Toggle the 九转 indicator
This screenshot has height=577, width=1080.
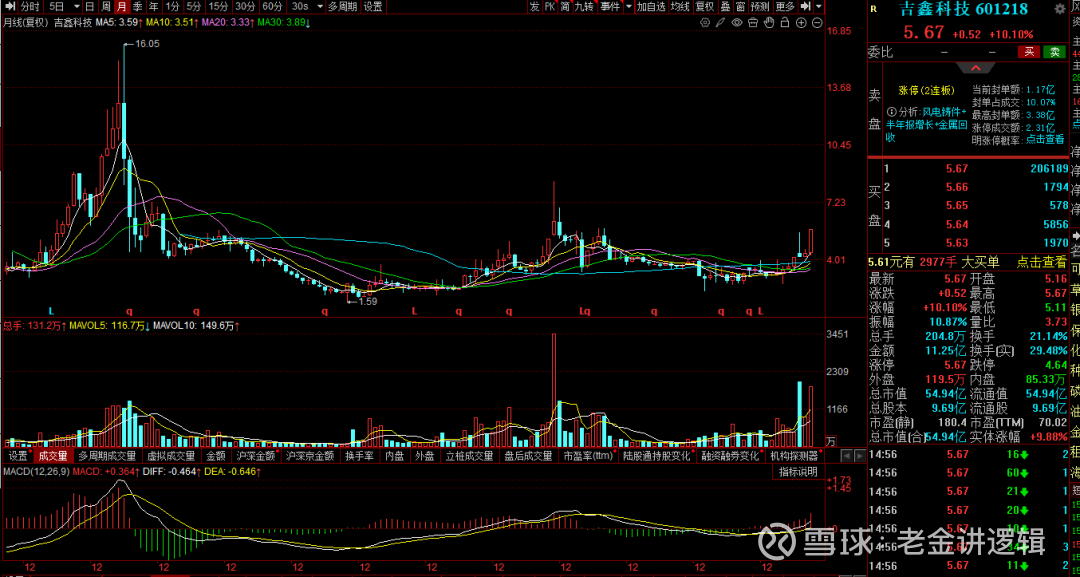(584, 7)
